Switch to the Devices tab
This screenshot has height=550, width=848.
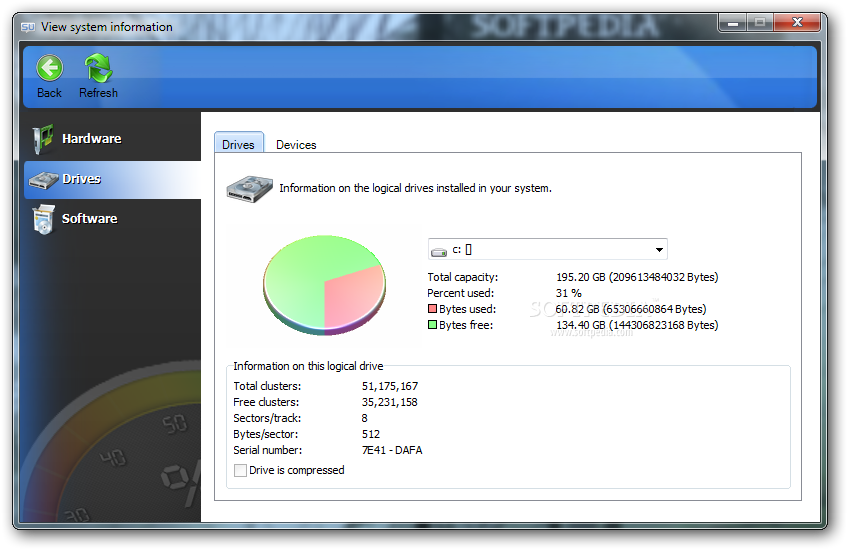click(296, 145)
